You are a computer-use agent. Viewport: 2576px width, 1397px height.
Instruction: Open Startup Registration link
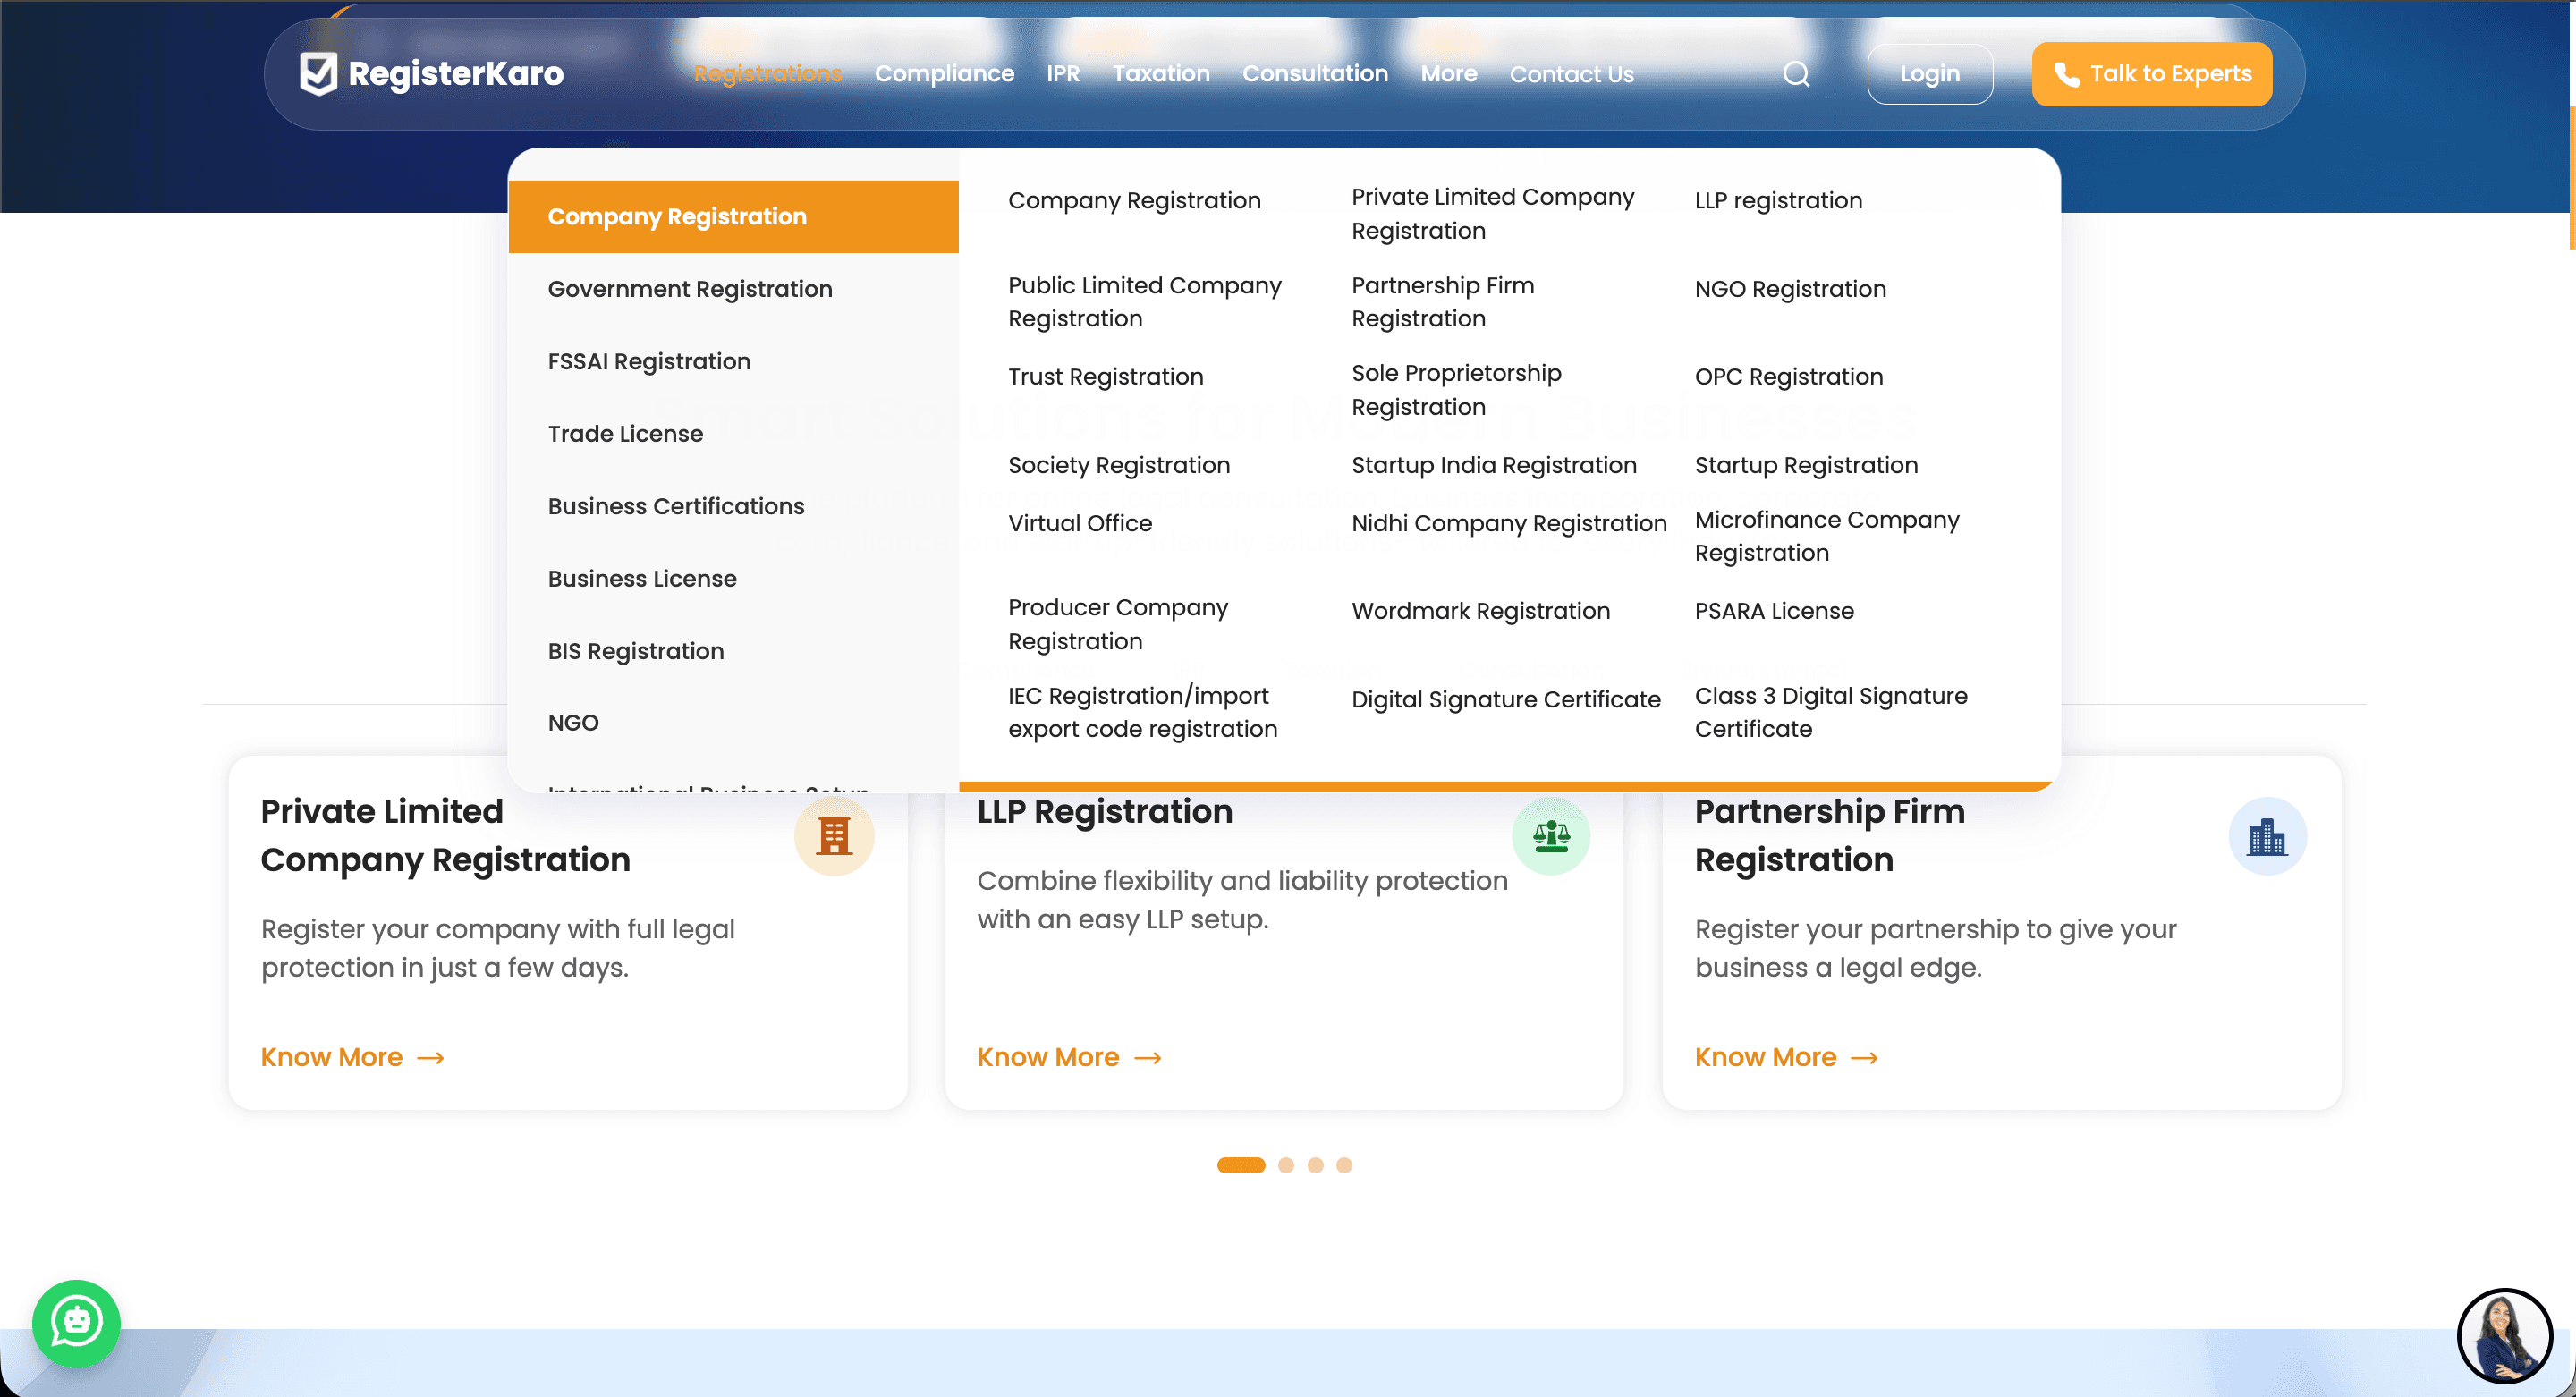1806,465
